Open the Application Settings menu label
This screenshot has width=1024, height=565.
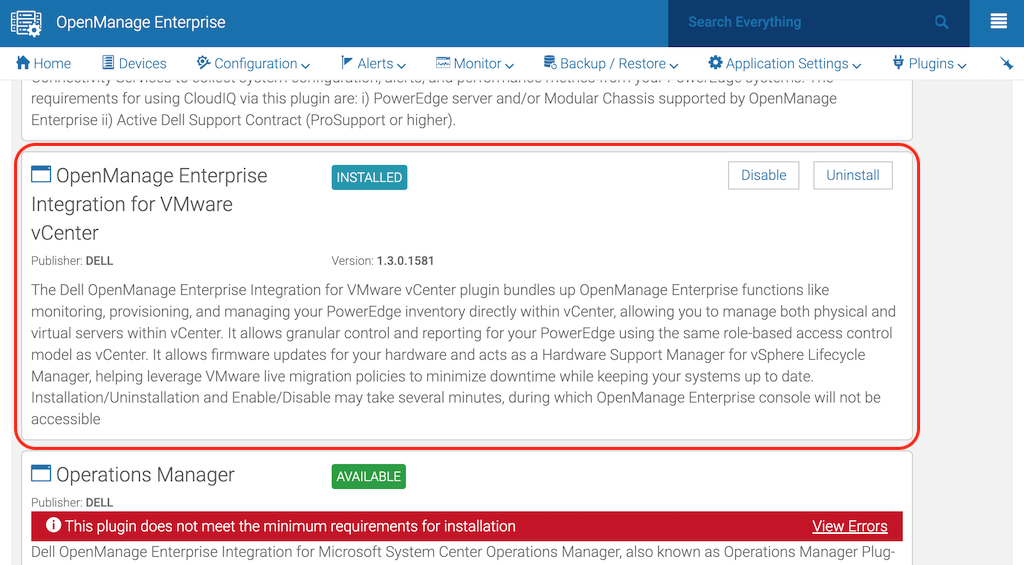(x=787, y=63)
